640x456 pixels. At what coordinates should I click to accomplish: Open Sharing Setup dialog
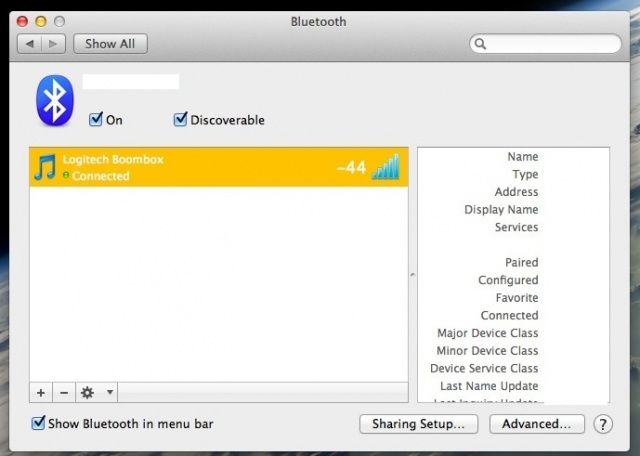tap(418, 424)
